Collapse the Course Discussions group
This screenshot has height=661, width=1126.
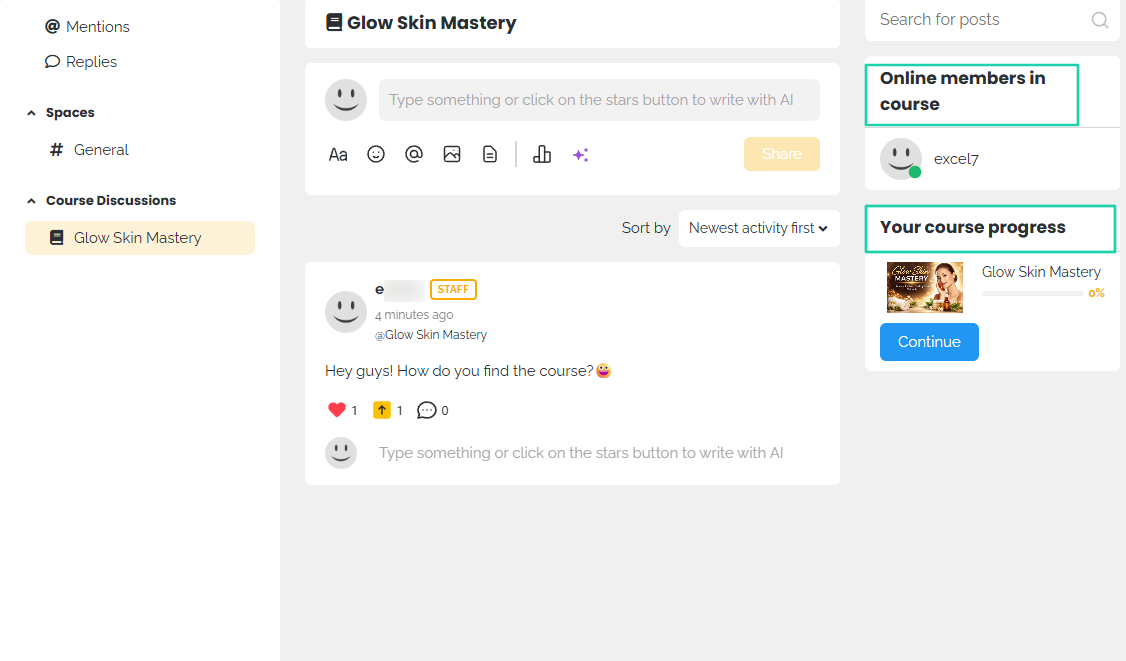32,200
